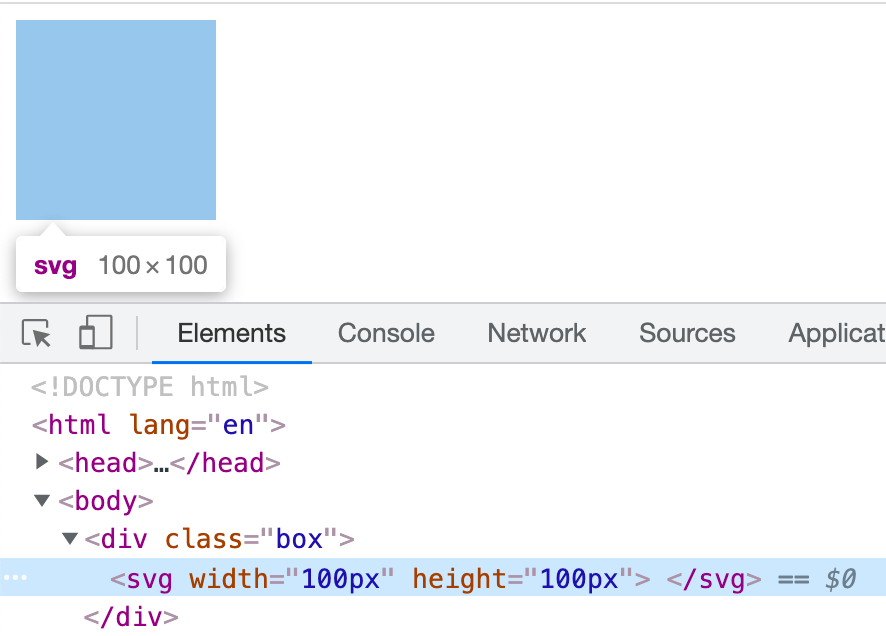Activate the inspect element picker icon

37,333
